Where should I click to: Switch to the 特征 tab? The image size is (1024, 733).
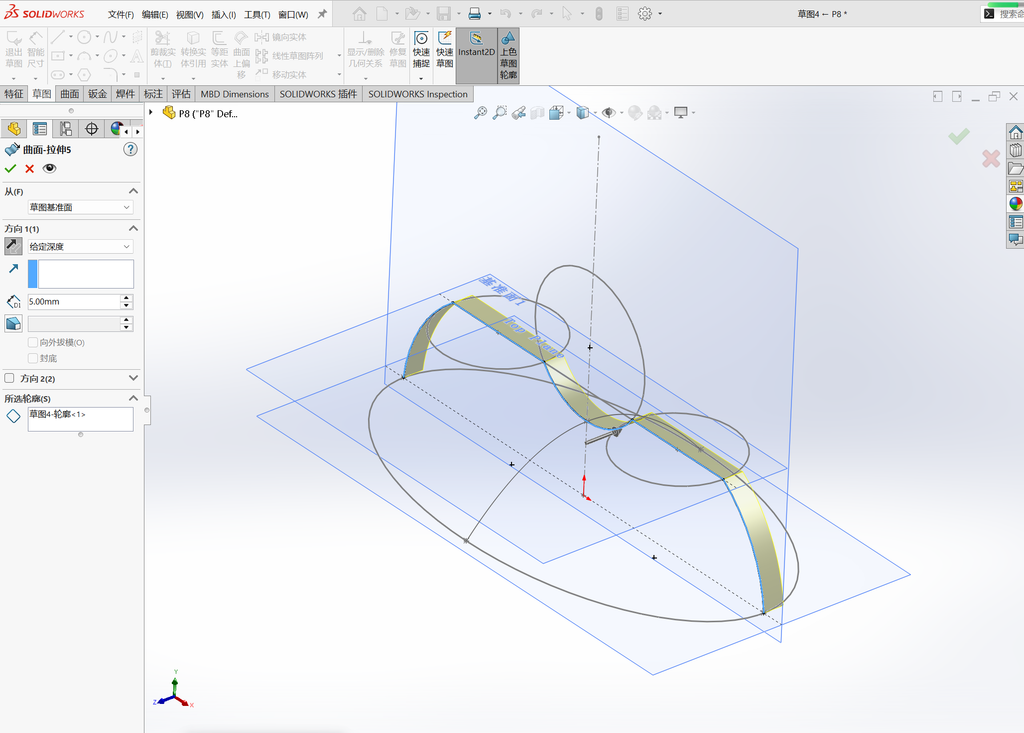(x=14, y=94)
